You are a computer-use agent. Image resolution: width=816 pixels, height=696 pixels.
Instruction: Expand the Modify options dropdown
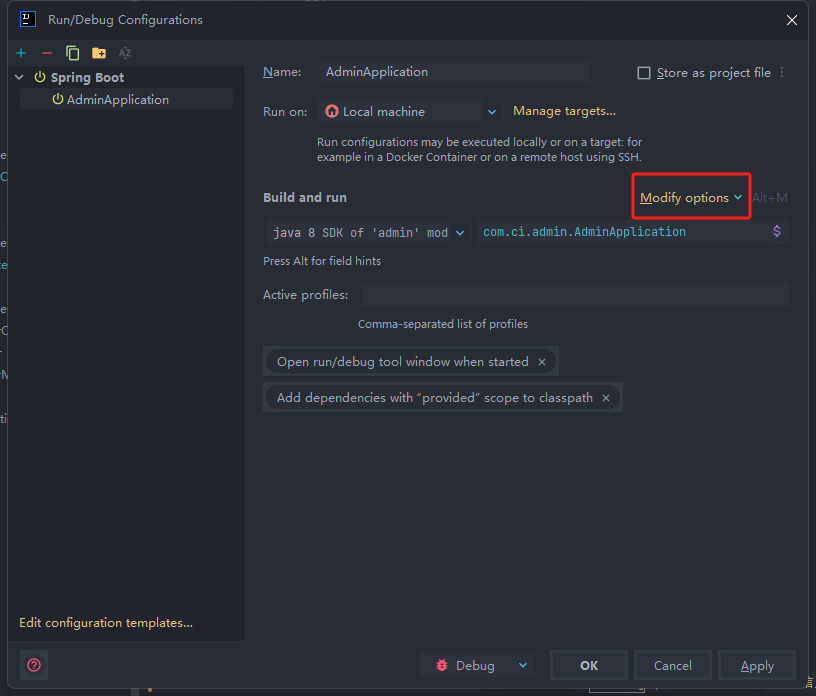[x=691, y=198]
